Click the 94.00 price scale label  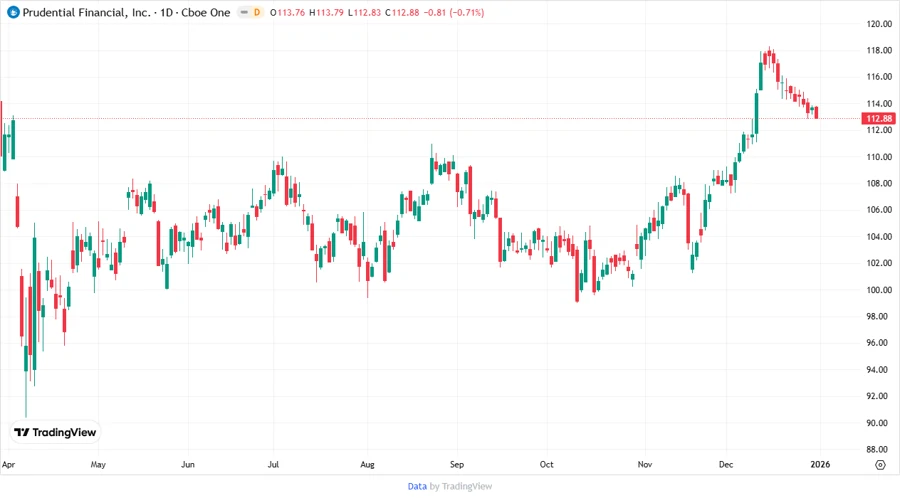tap(879, 369)
